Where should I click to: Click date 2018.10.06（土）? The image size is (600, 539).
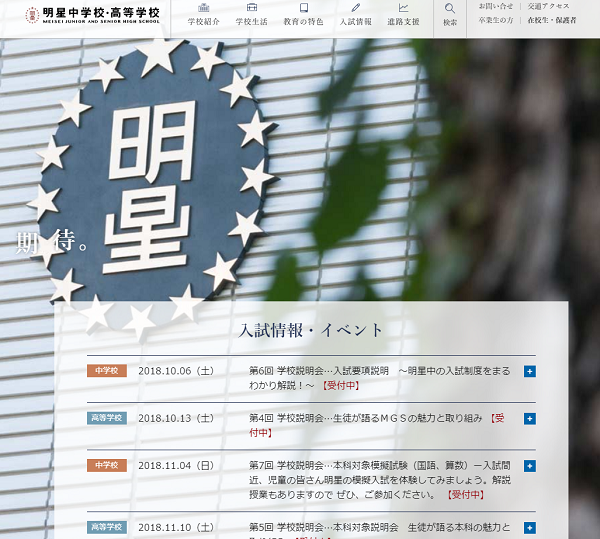click(x=176, y=371)
